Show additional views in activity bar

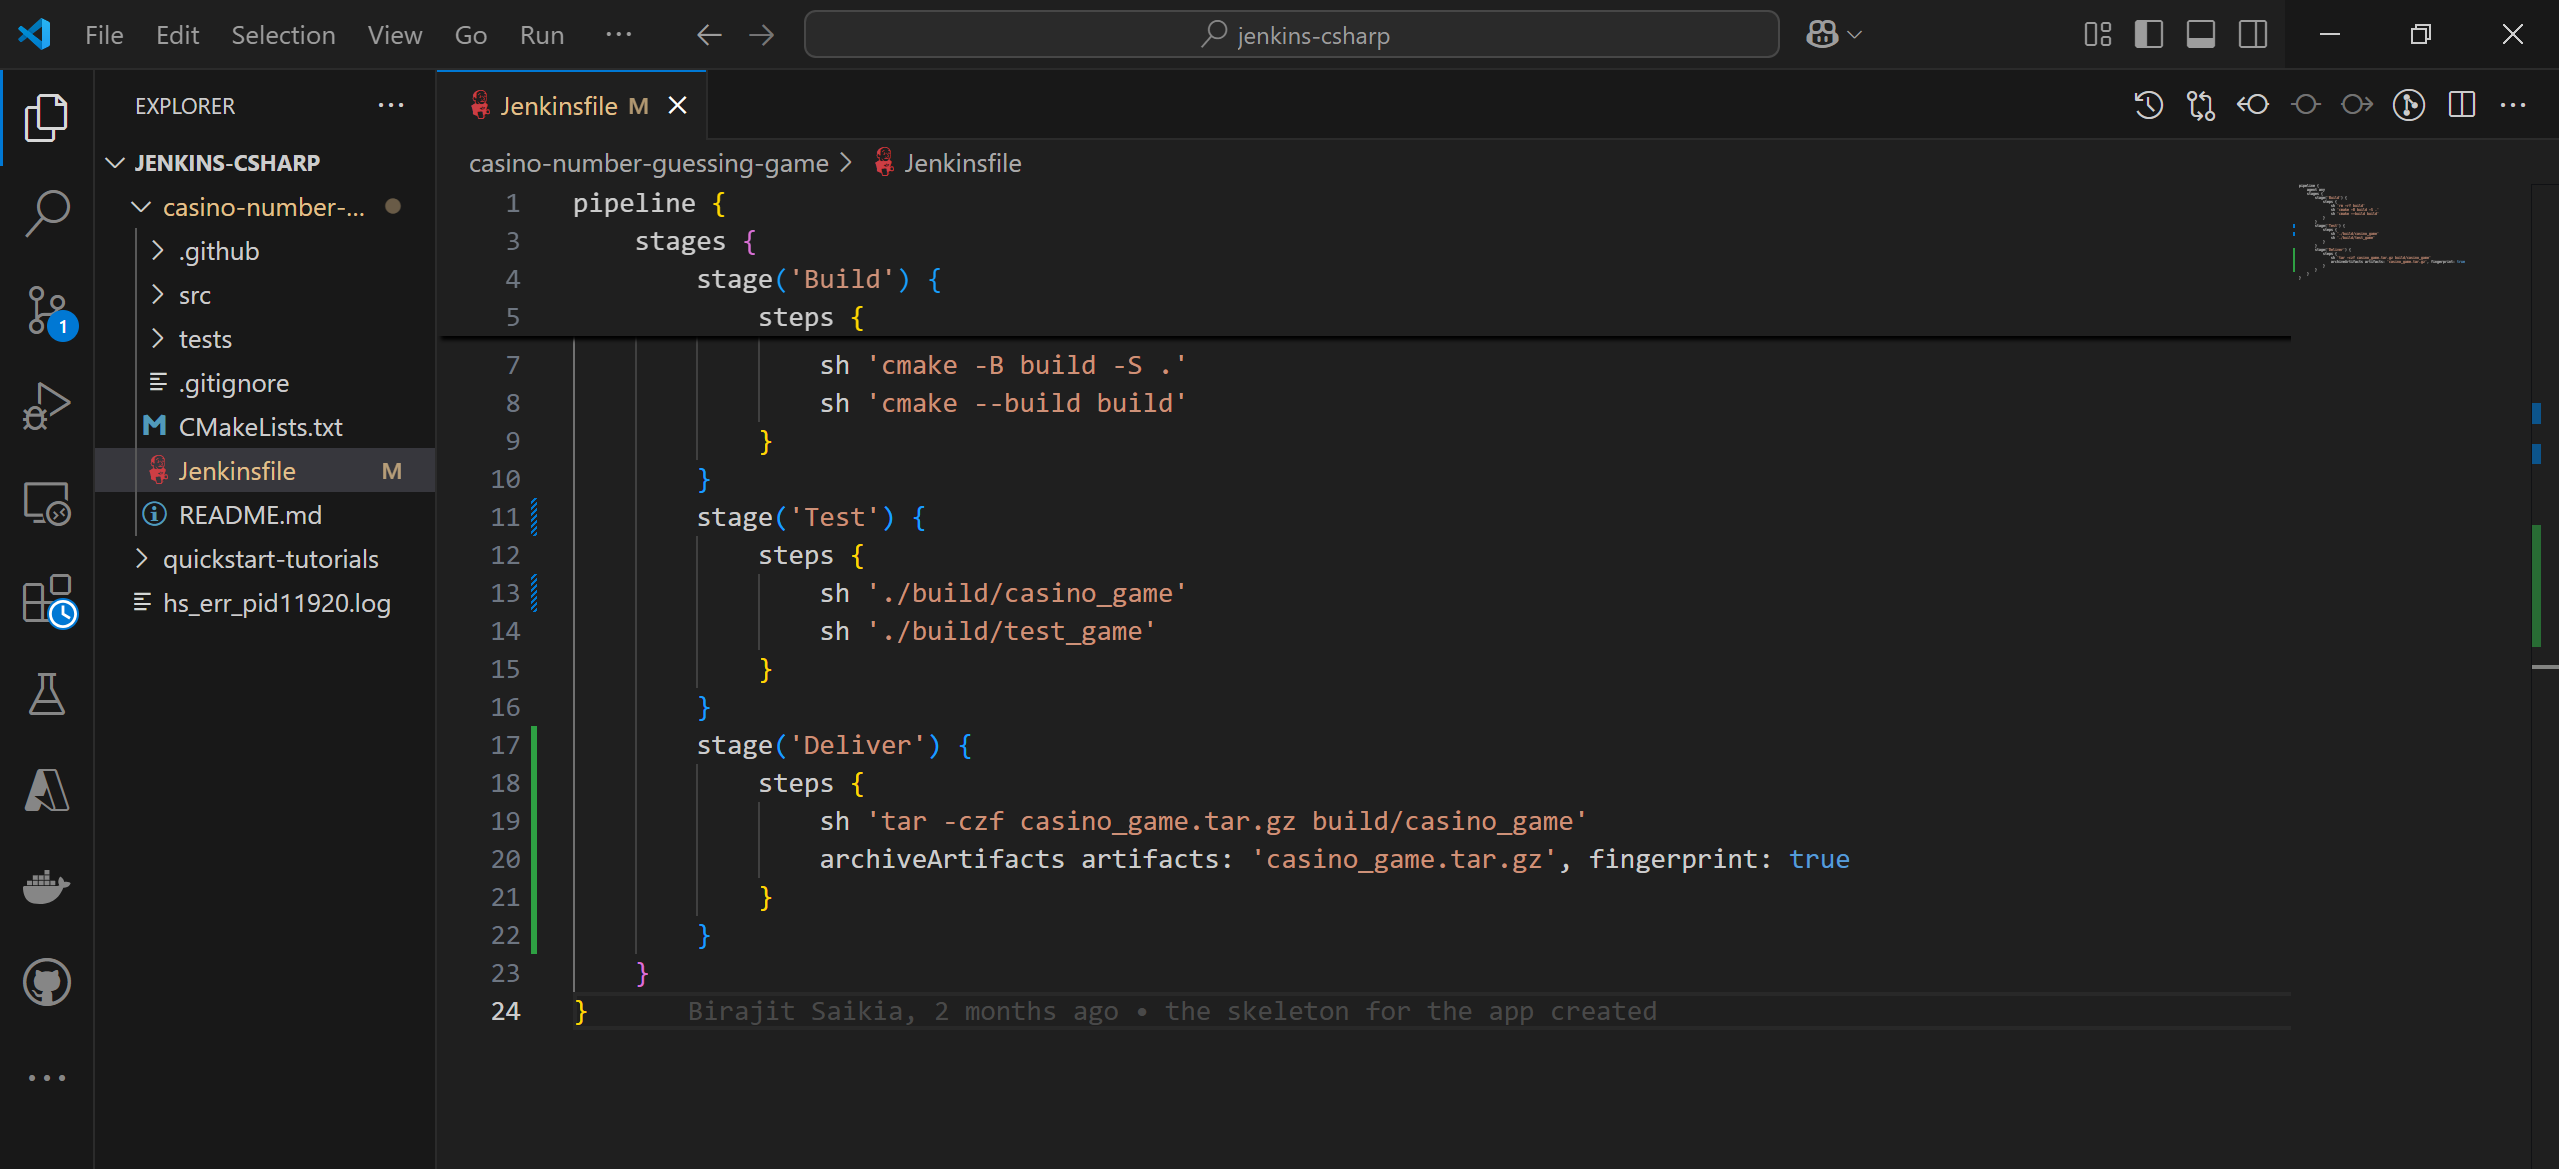[x=46, y=1078]
